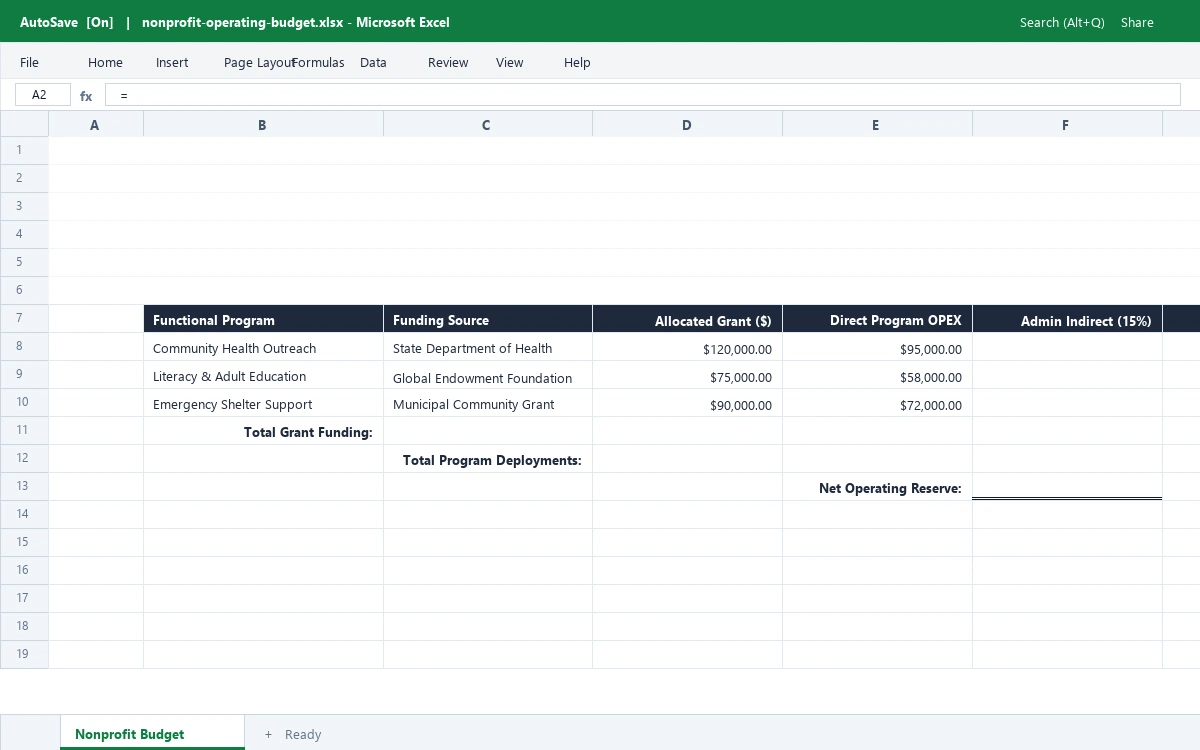Click the Admin Indirect (15%) header
The width and height of the screenshot is (1200, 750).
click(x=1067, y=319)
